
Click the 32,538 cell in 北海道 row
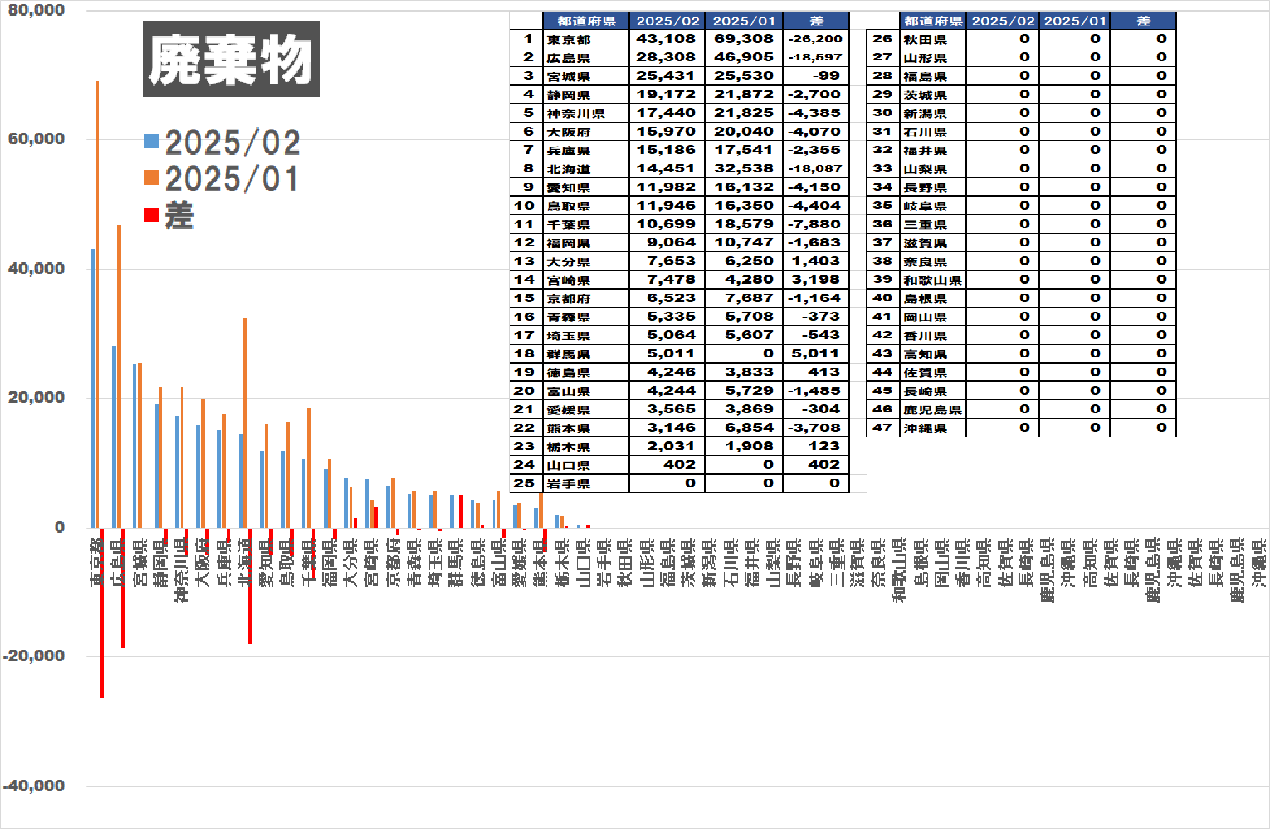[744, 169]
